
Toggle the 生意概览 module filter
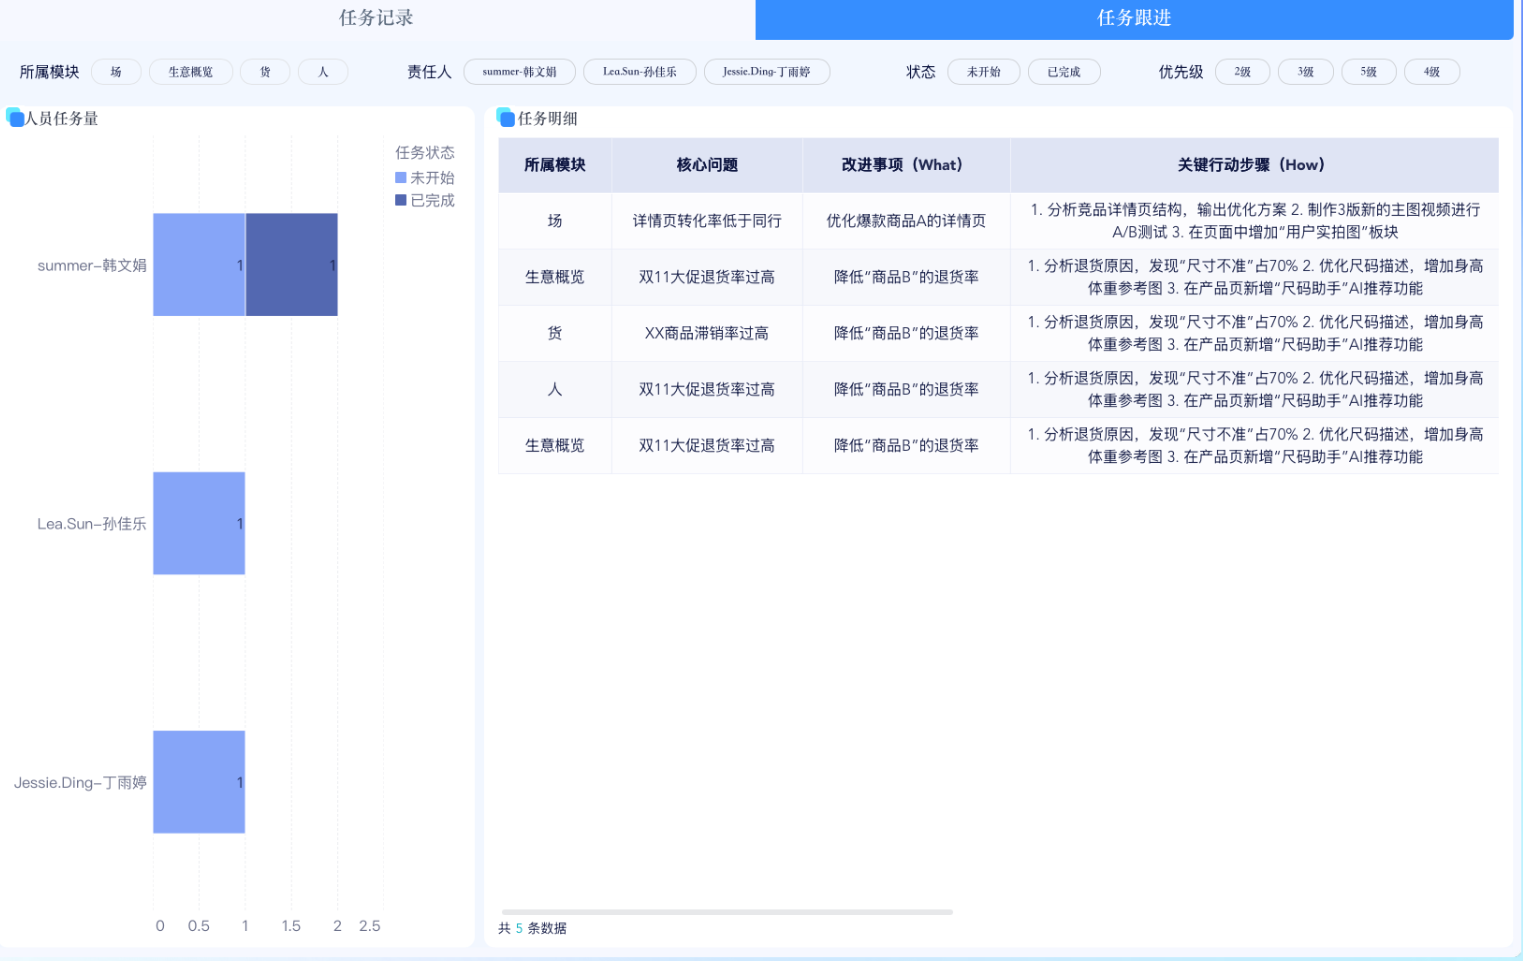coord(190,71)
